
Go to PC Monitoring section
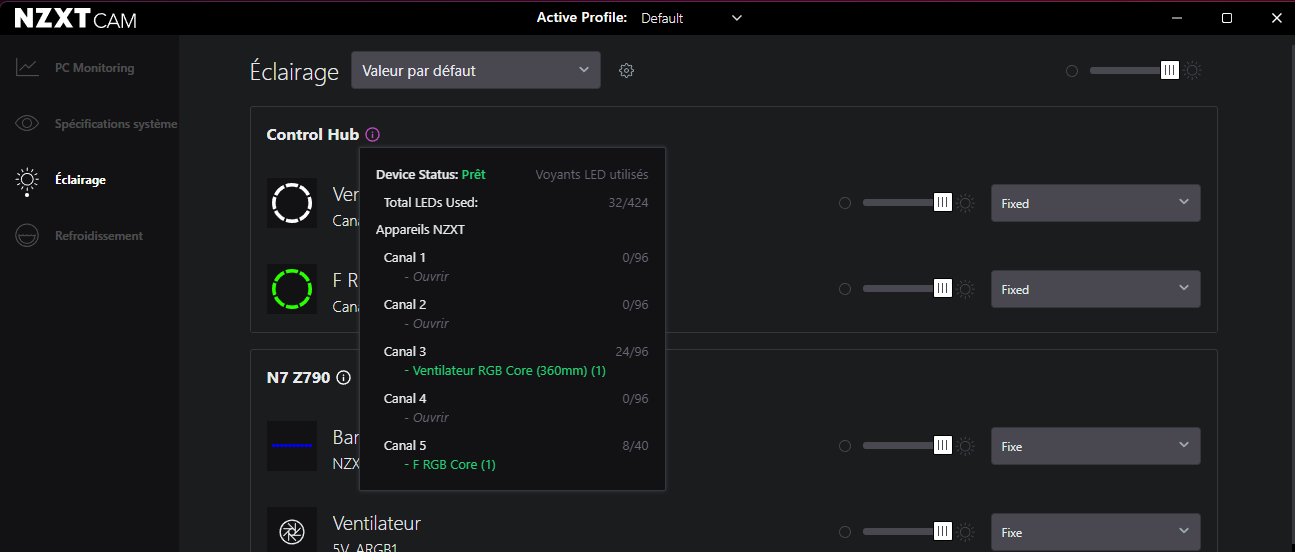[x=94, y=68]
